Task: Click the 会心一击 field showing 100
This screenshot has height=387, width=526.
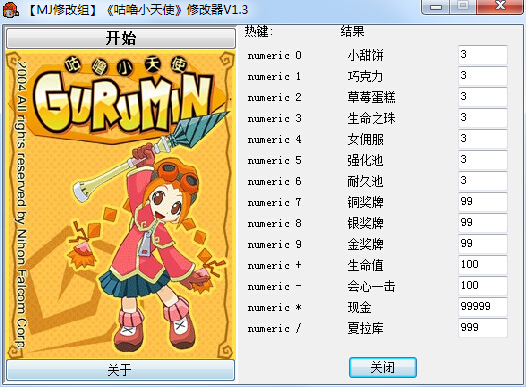Action: click(x=483, y=286)
